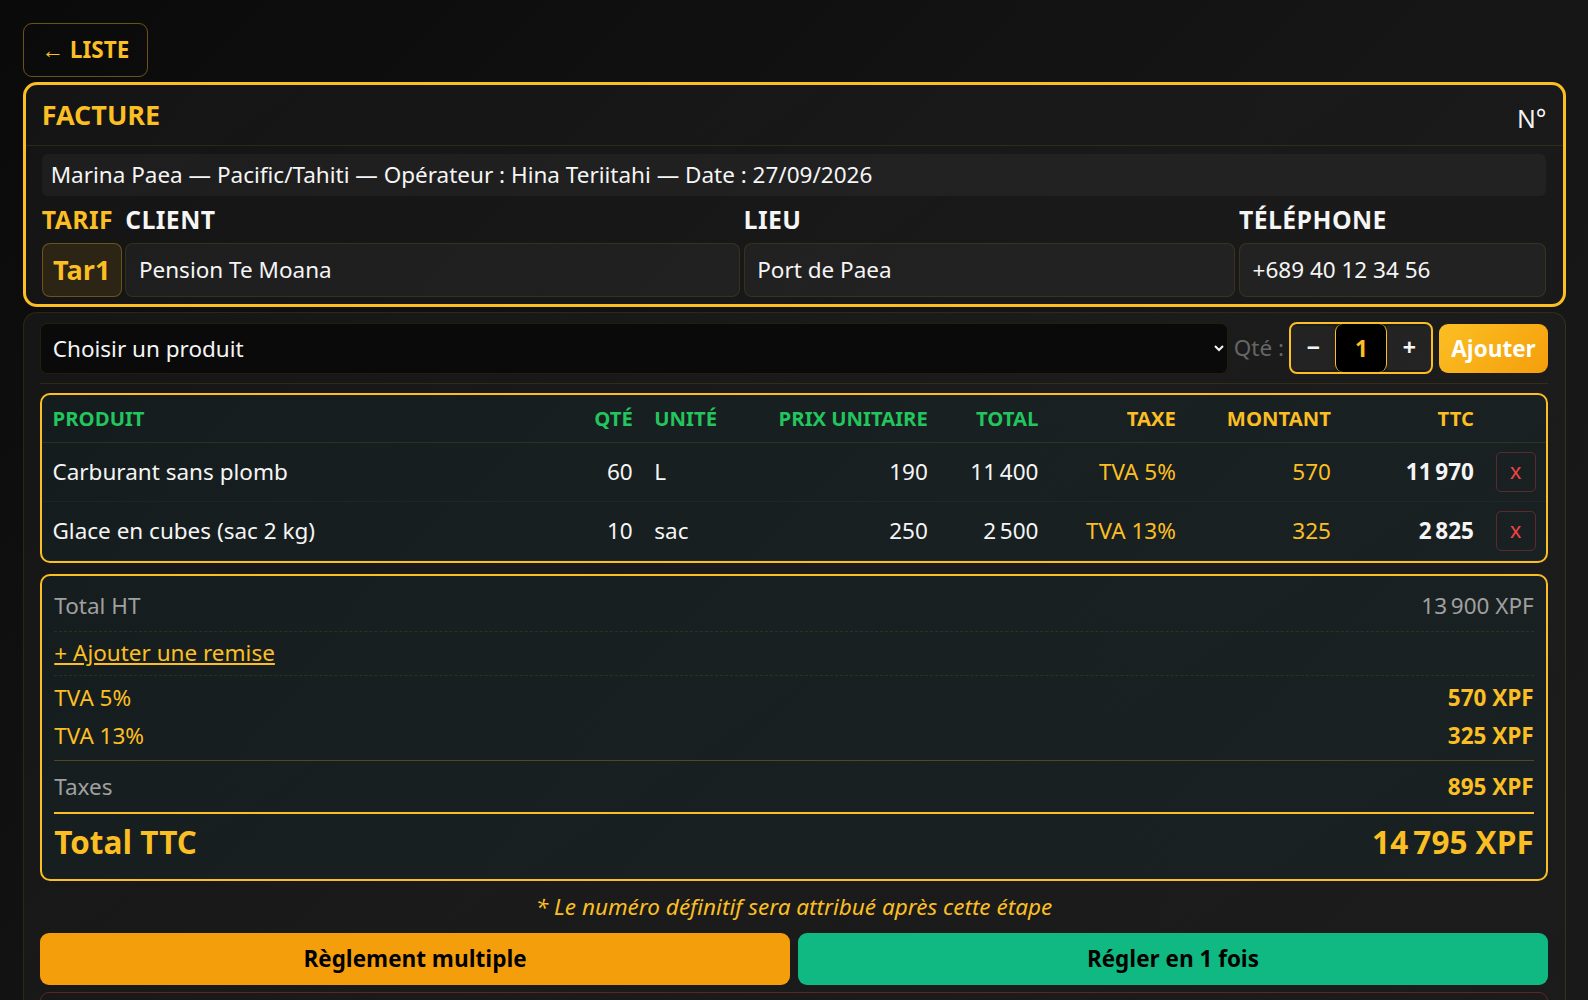Decrease quantity with the minus button

[x=1313, y=348]
